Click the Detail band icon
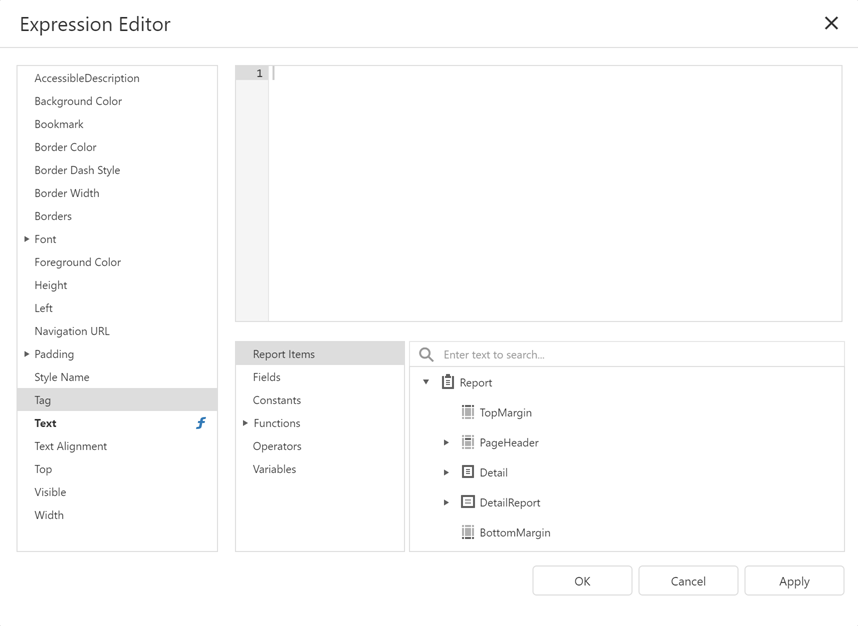858x626 pixels. [x=467, y=472]
